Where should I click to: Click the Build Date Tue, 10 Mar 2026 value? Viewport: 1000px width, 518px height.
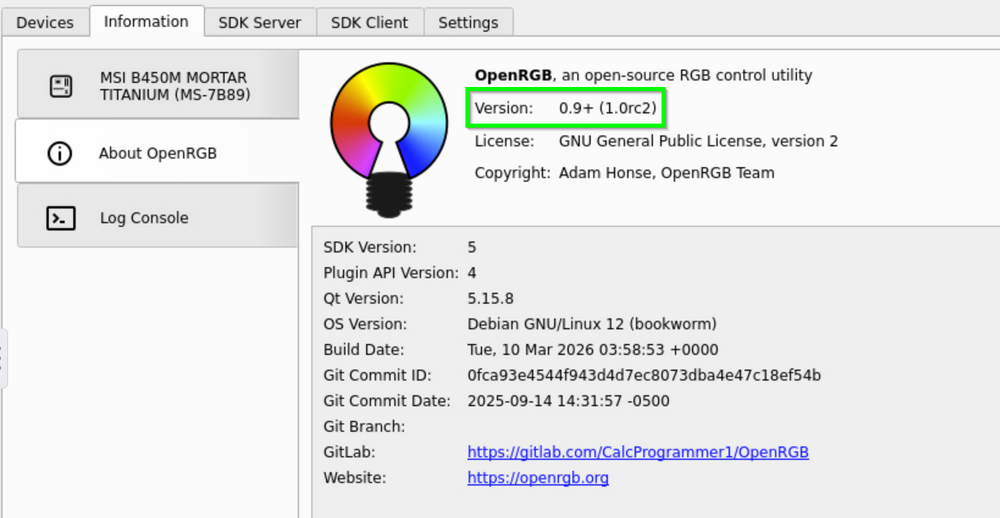(x=592, y=350)
